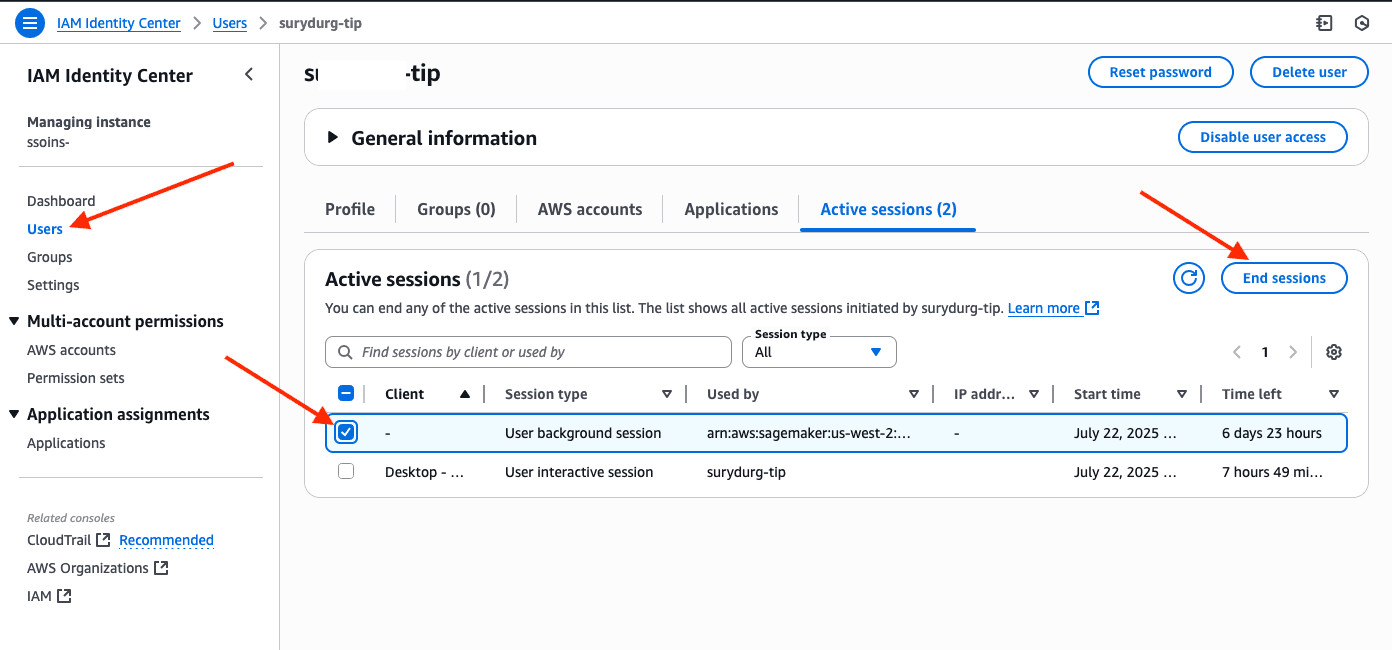
Task: Open the Session type All dropdown
Action: [x=819, y=352]
